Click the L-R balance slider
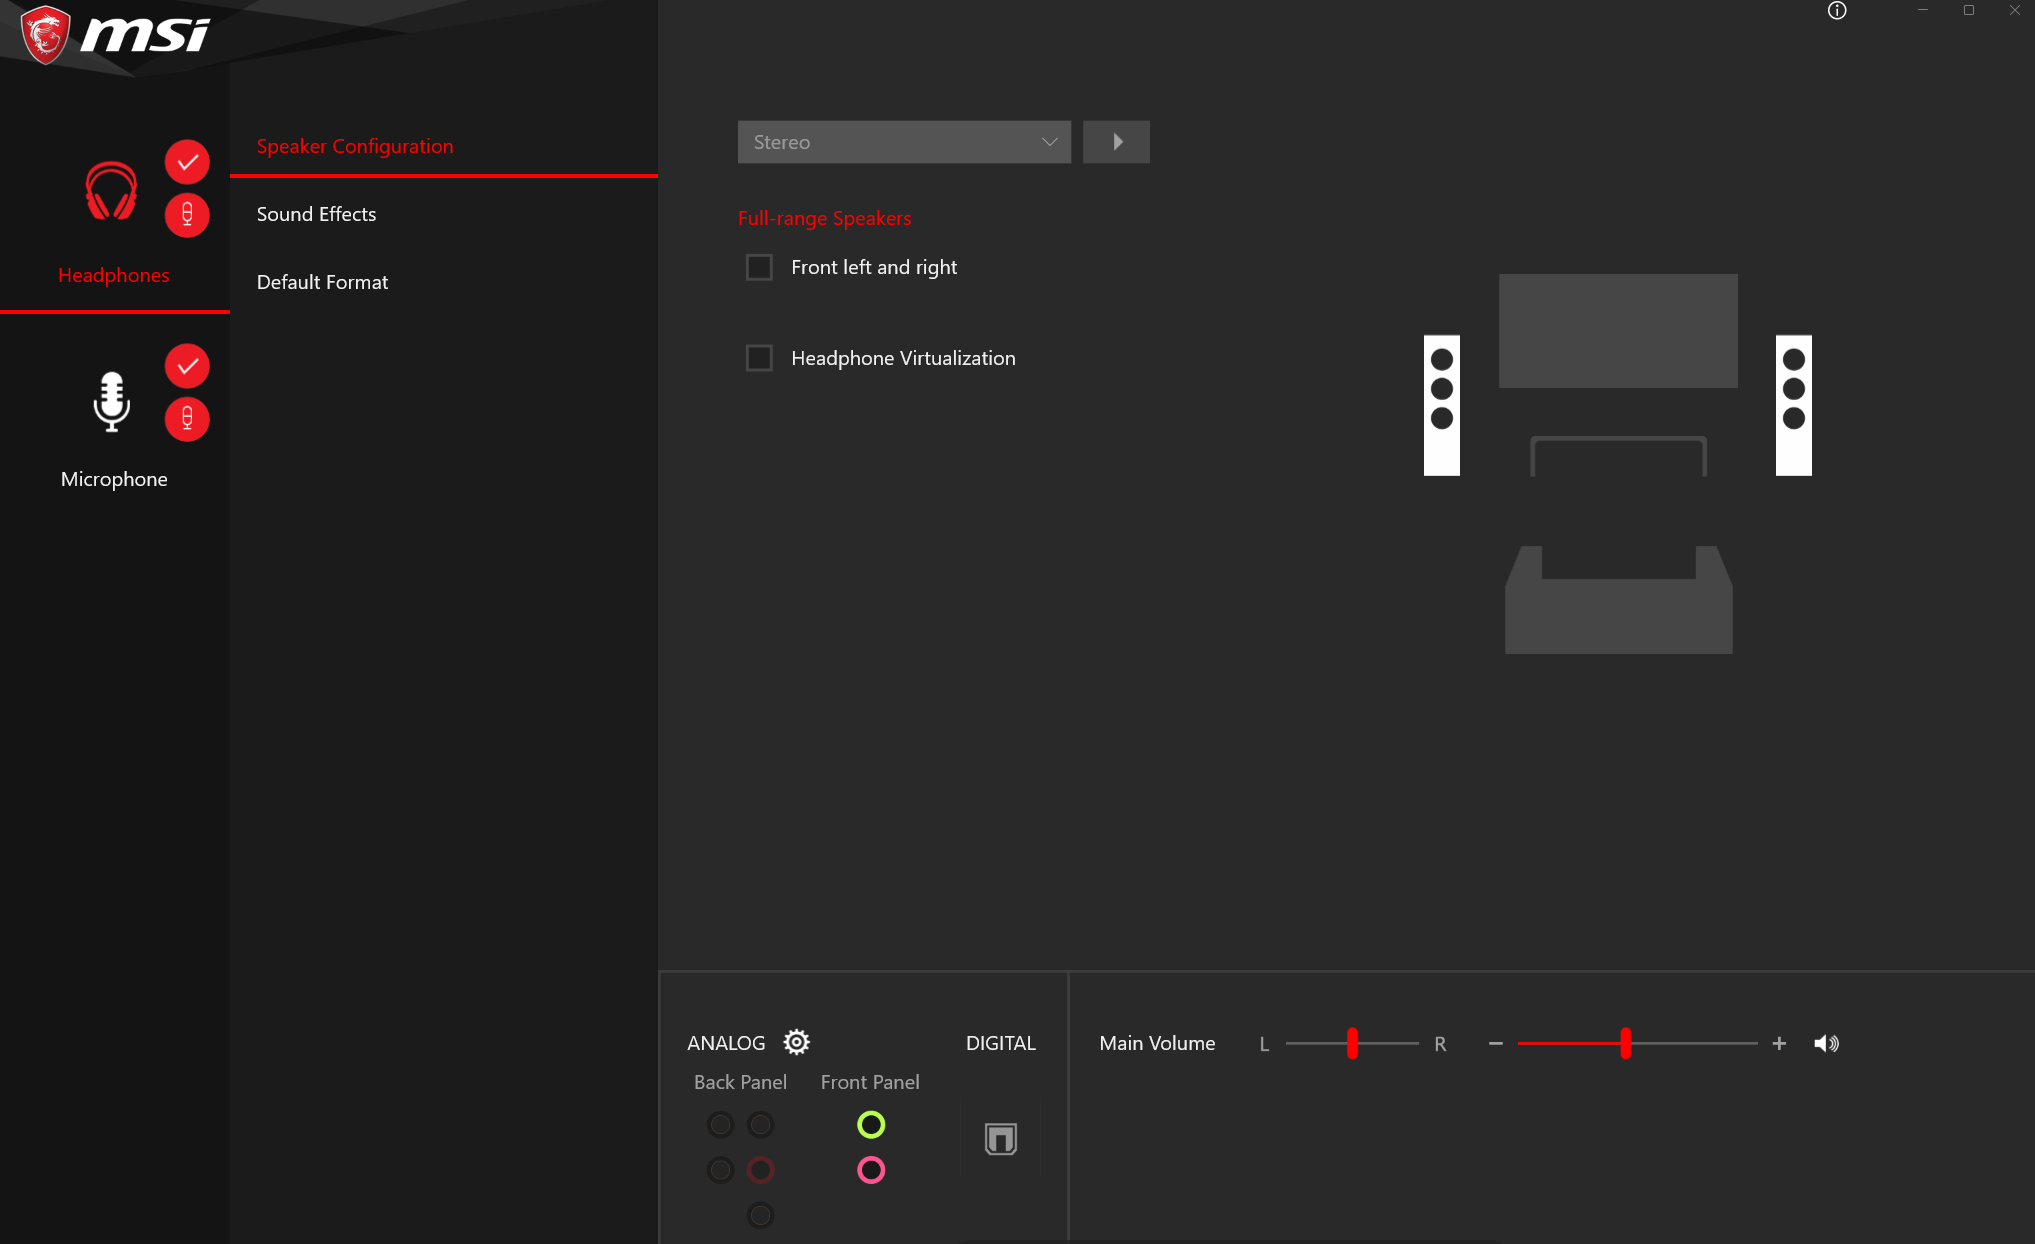 click(1352, 1043)
